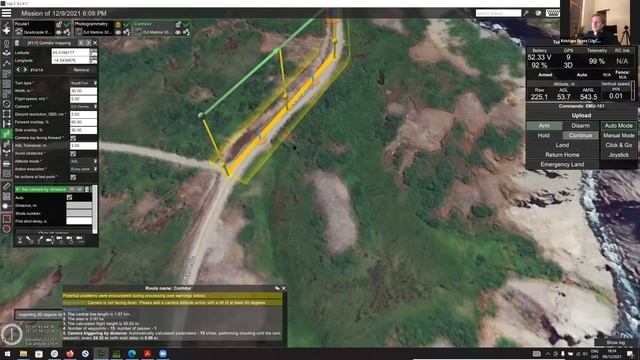Click the Disarm command button
The width and height of the screenshot is (640, 360).
pos(580,126)
